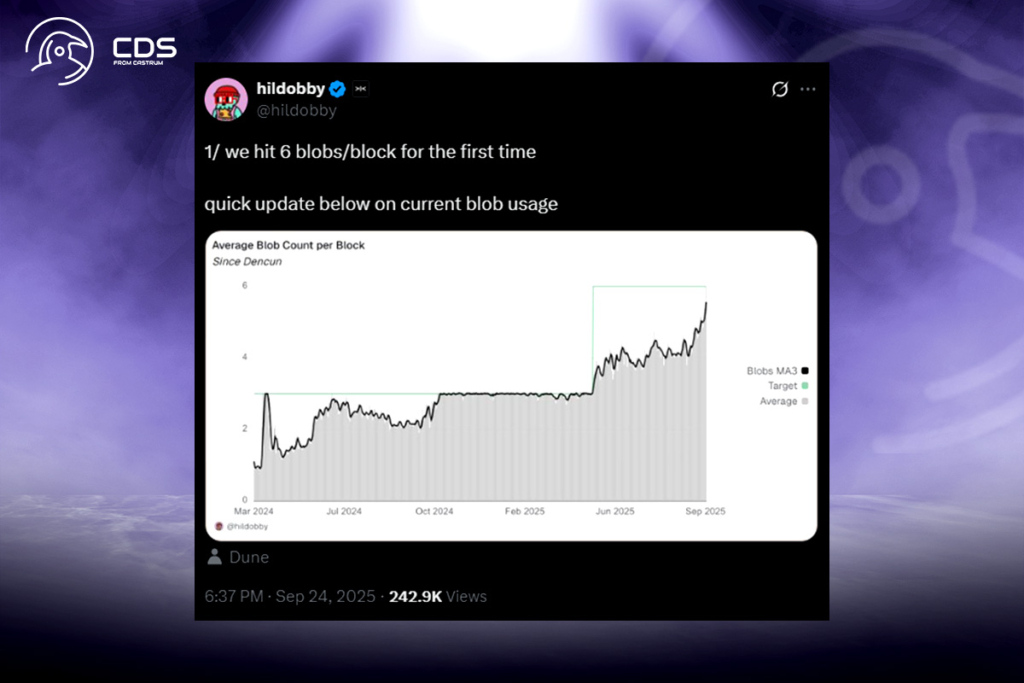Expand the tweet options via the ellipsis
1024x683 pixels.
808,89
